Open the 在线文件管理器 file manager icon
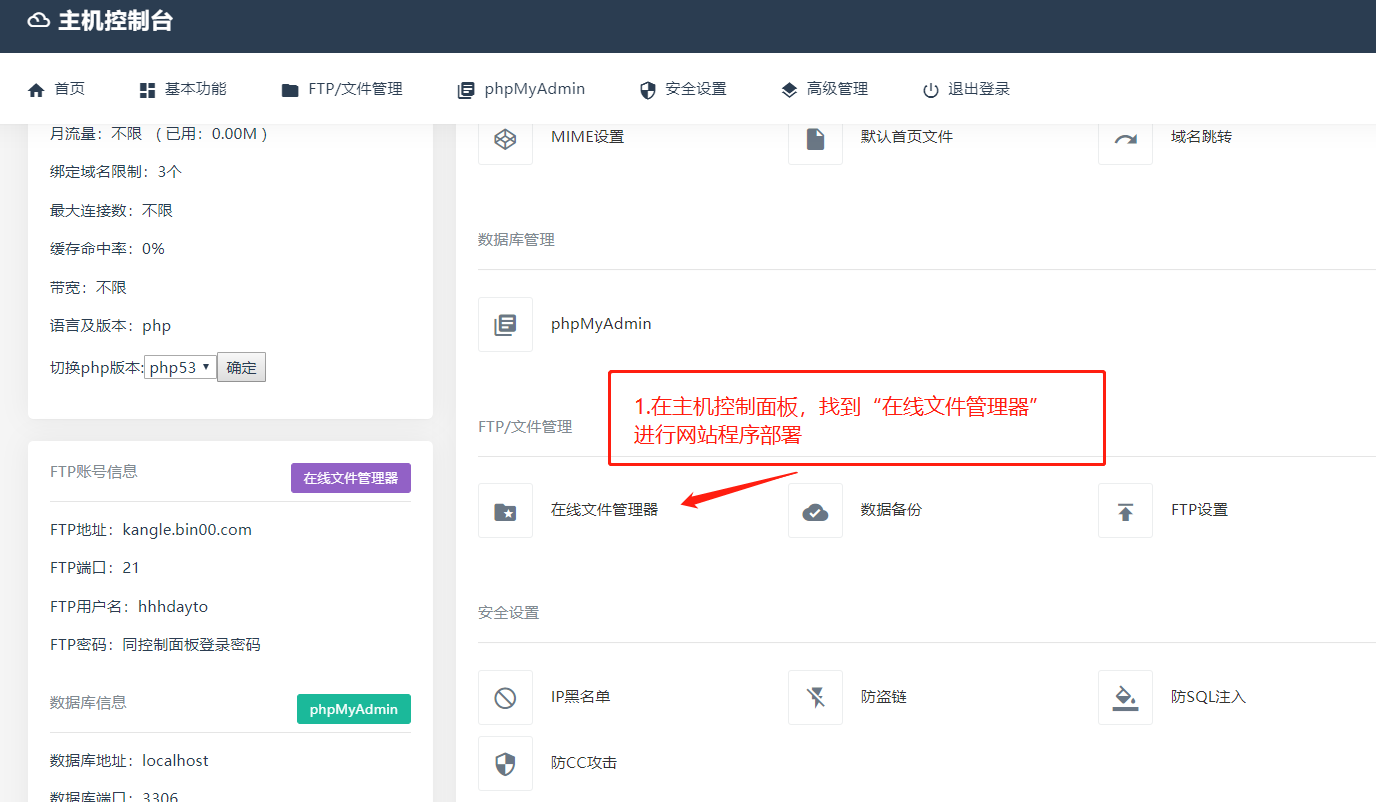The height and width of the screenshot is (802, 1376). (505, 510)
